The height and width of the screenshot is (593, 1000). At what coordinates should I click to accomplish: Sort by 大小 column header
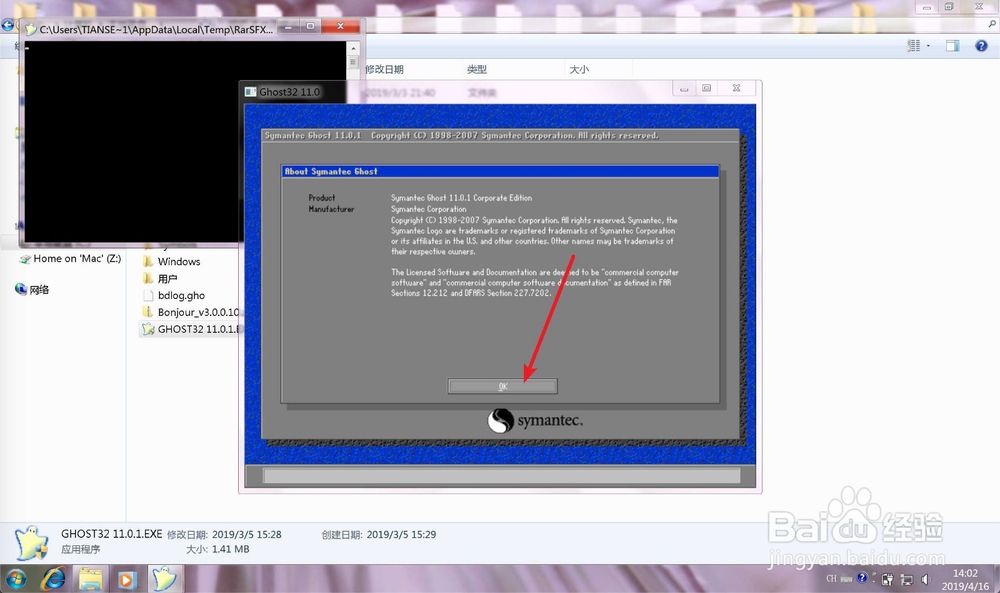(579, 70)
